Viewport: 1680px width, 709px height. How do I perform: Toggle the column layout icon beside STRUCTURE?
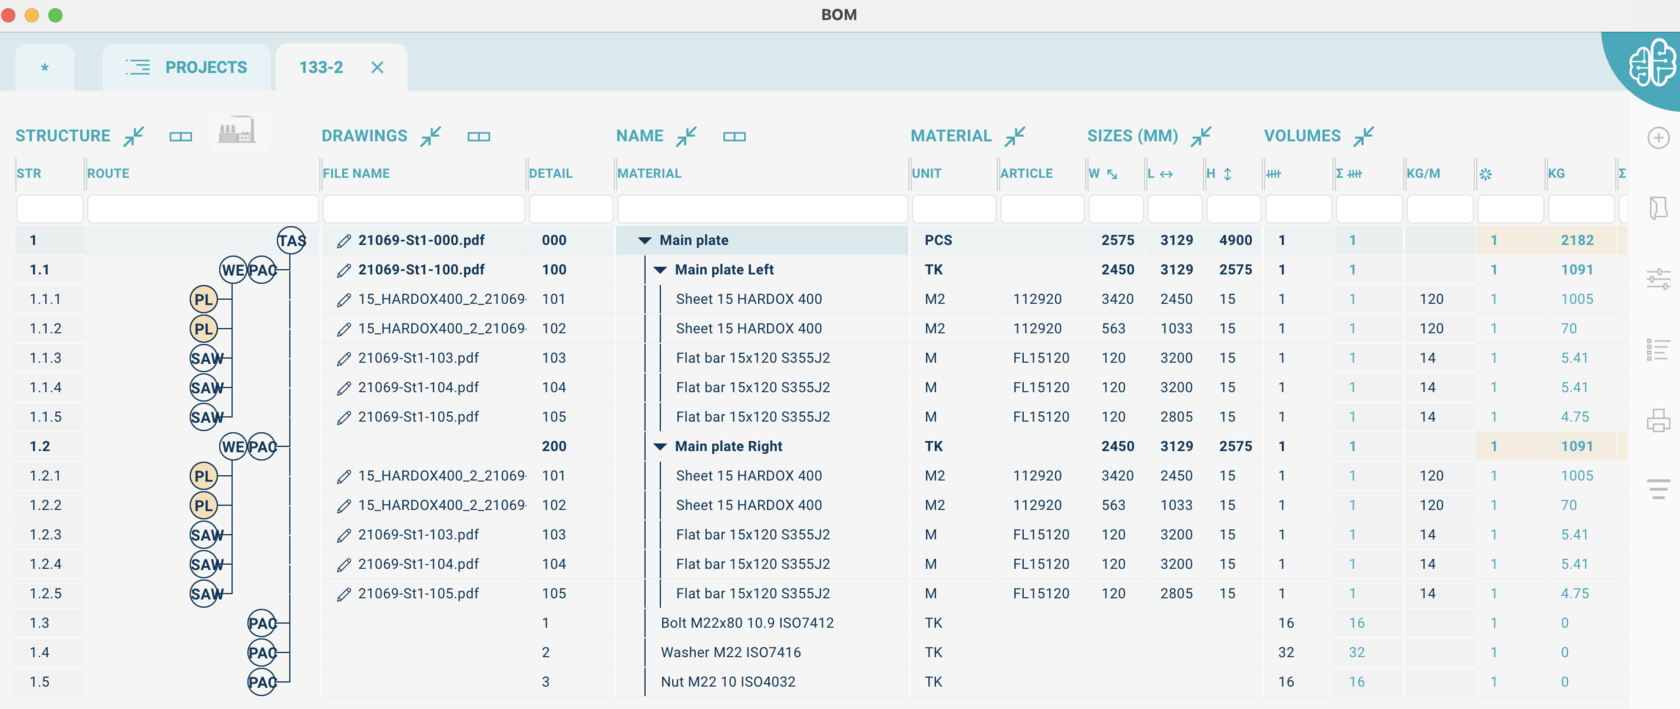click(x=181, y=136)
